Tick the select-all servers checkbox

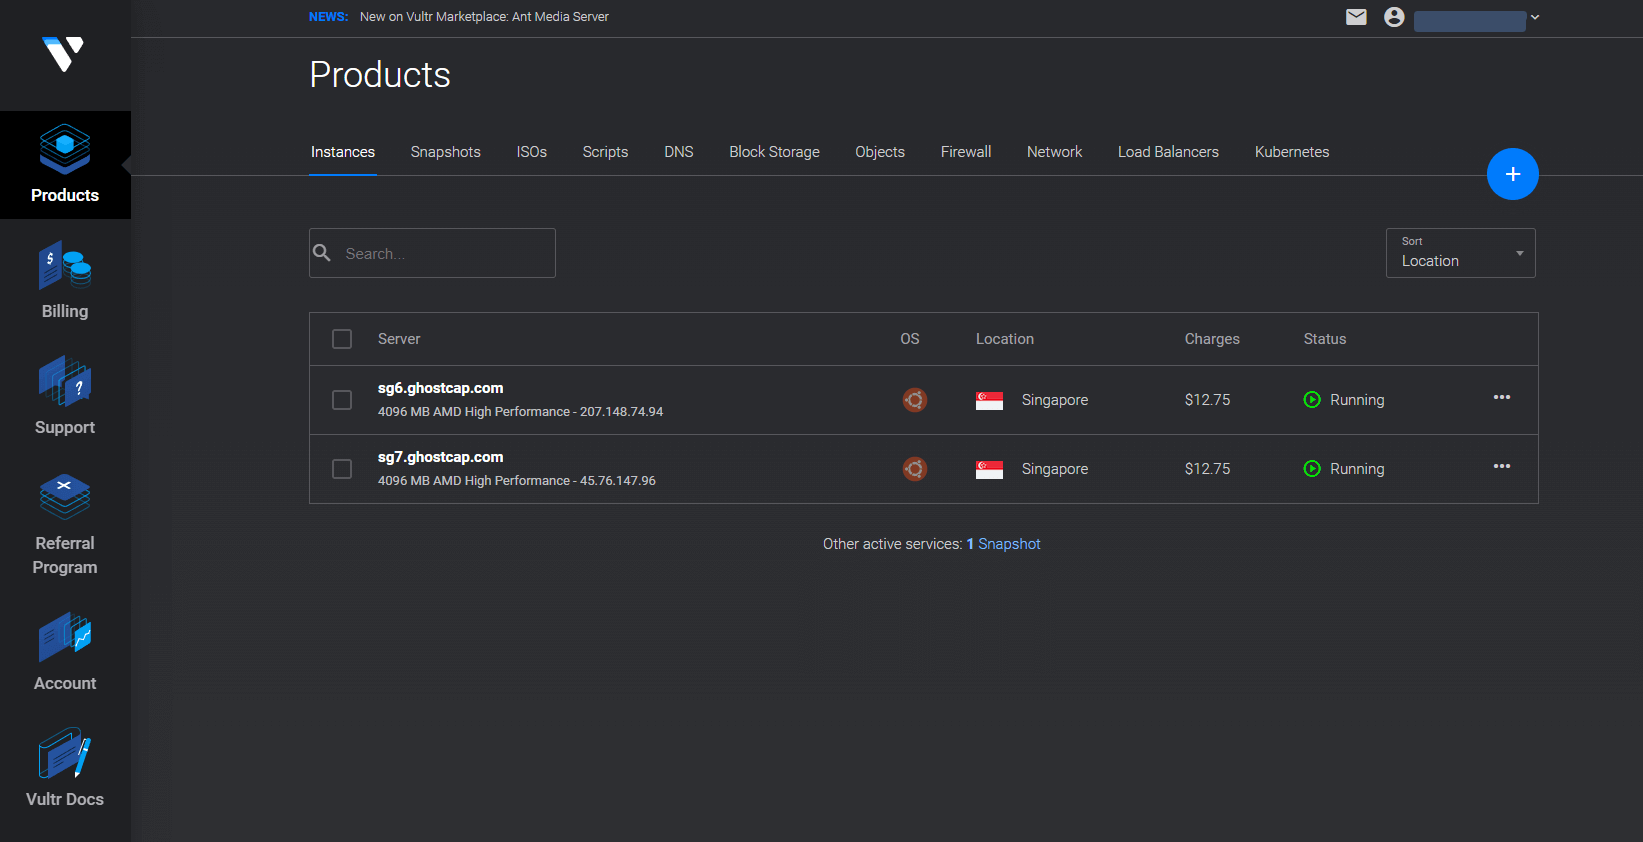coord(342,339)
